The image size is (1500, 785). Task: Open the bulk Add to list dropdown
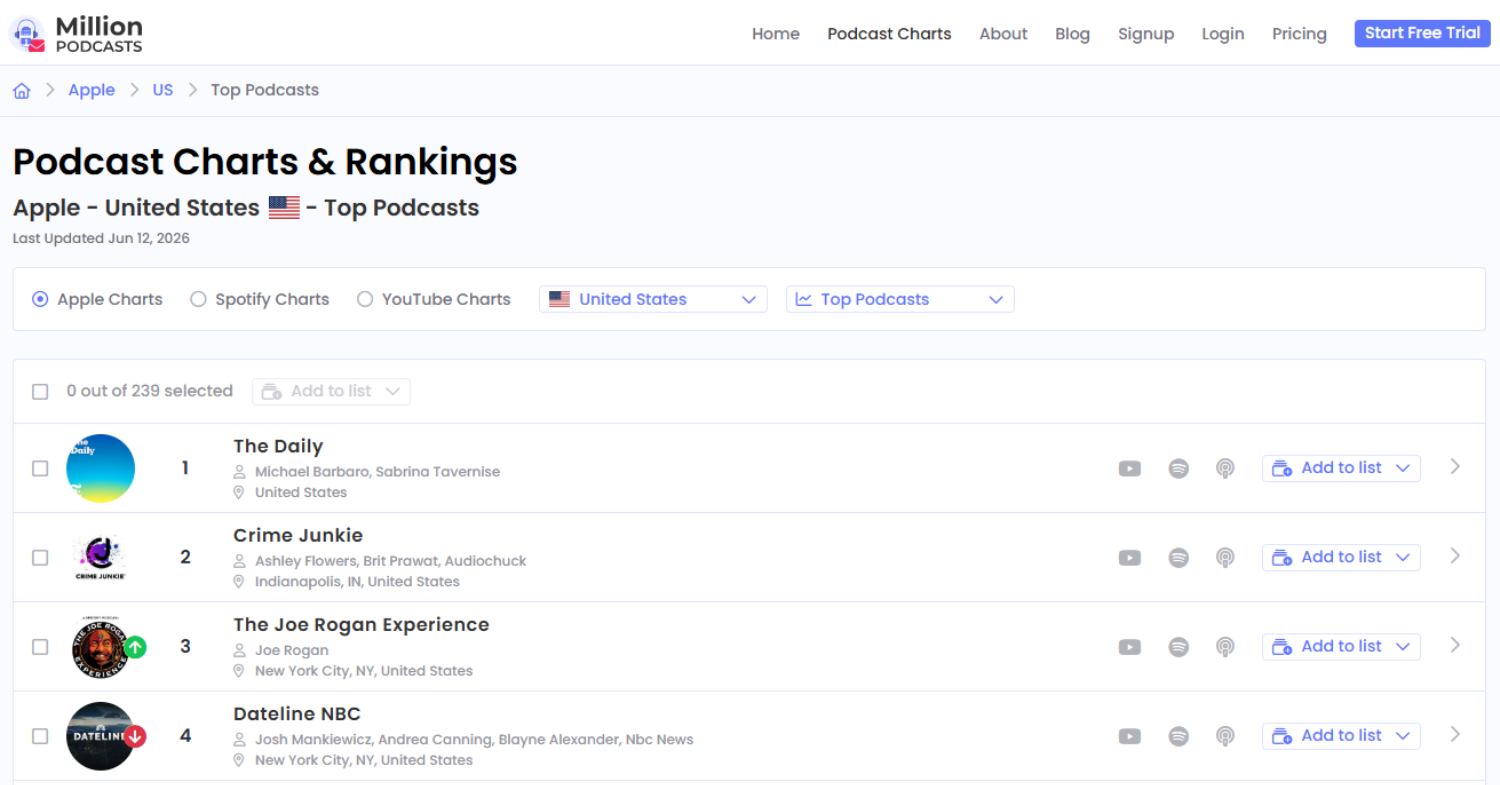(331, 391)
